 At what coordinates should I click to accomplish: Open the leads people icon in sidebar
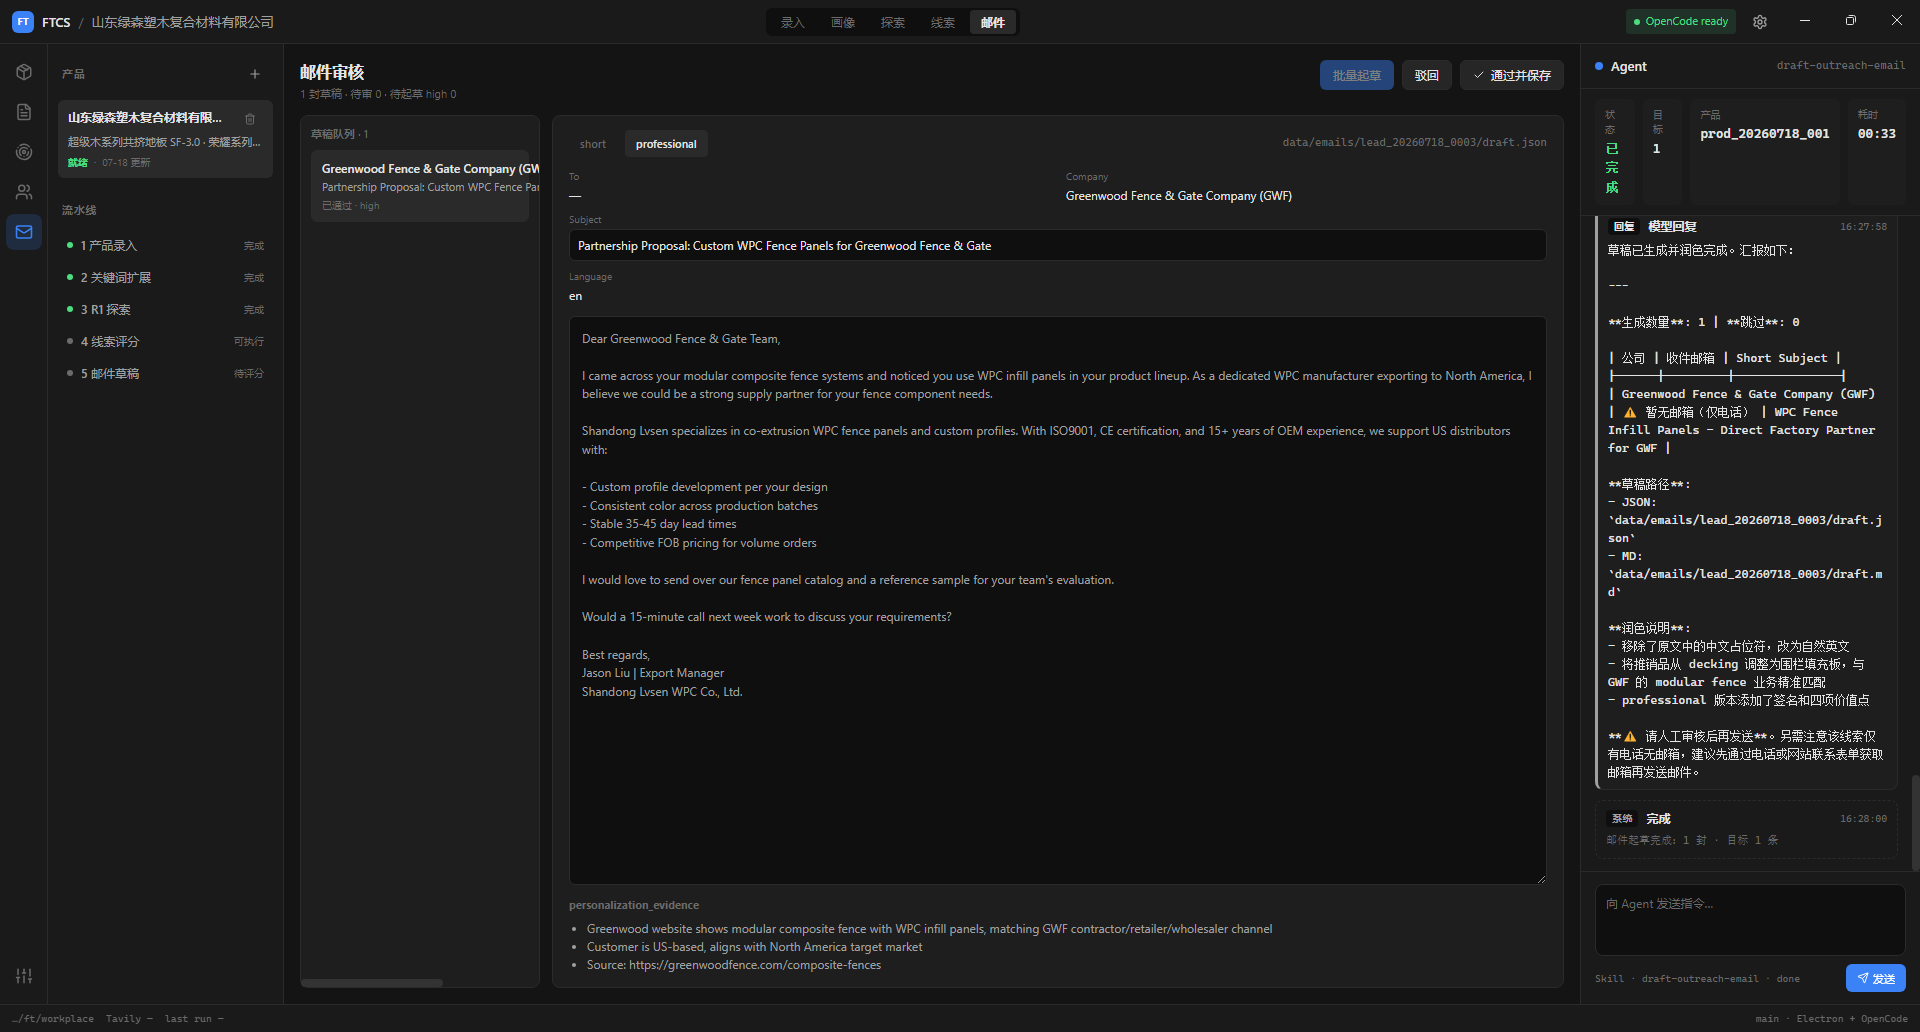pyautogui.click(x=24, y=192)
